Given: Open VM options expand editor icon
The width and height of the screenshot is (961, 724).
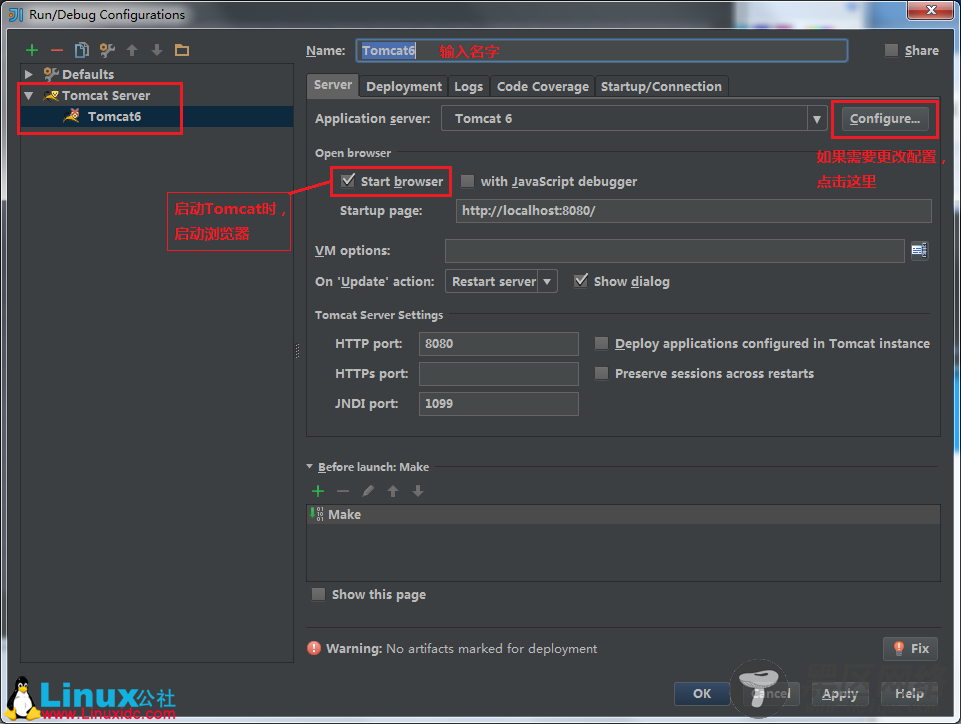Looking at the screenshot, I should coord(919,250).
